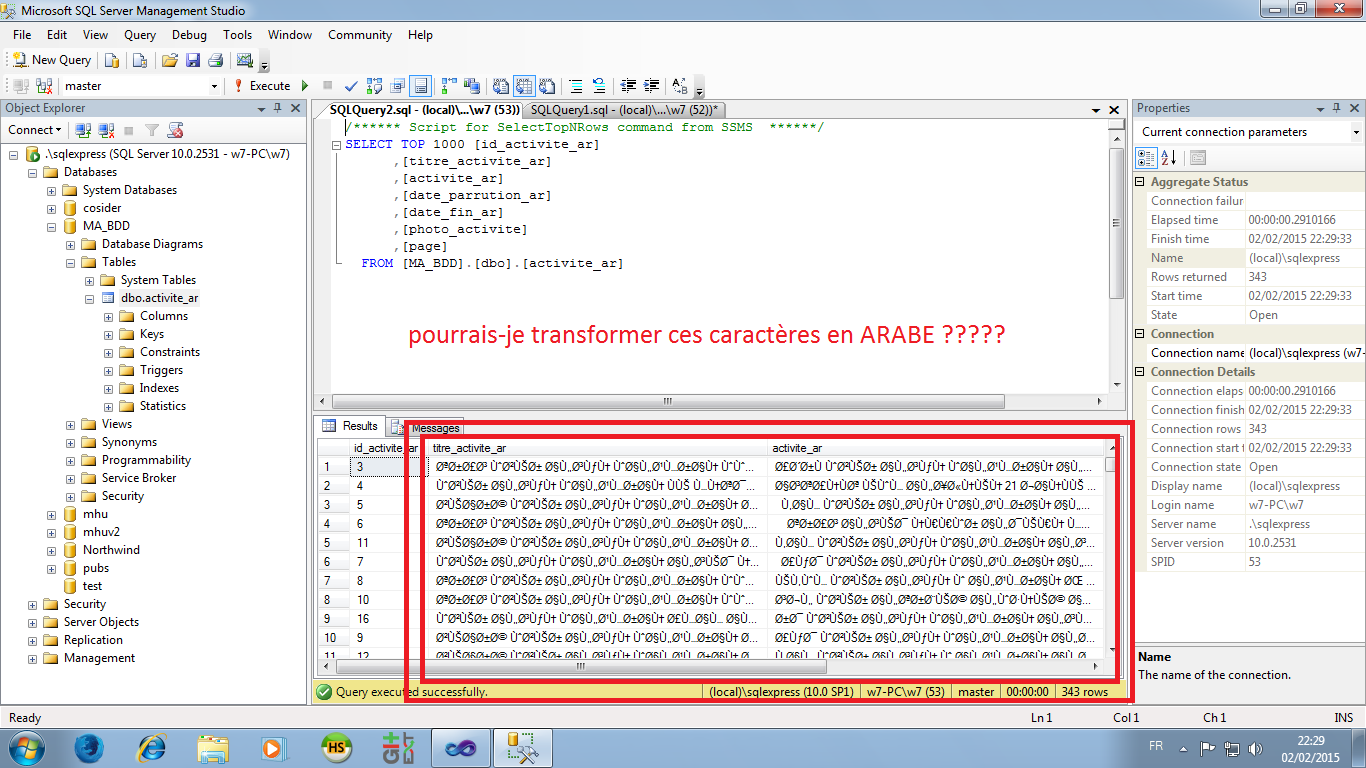Select the Results tab
Viewport: 1366px width, 768px height.
351,426
